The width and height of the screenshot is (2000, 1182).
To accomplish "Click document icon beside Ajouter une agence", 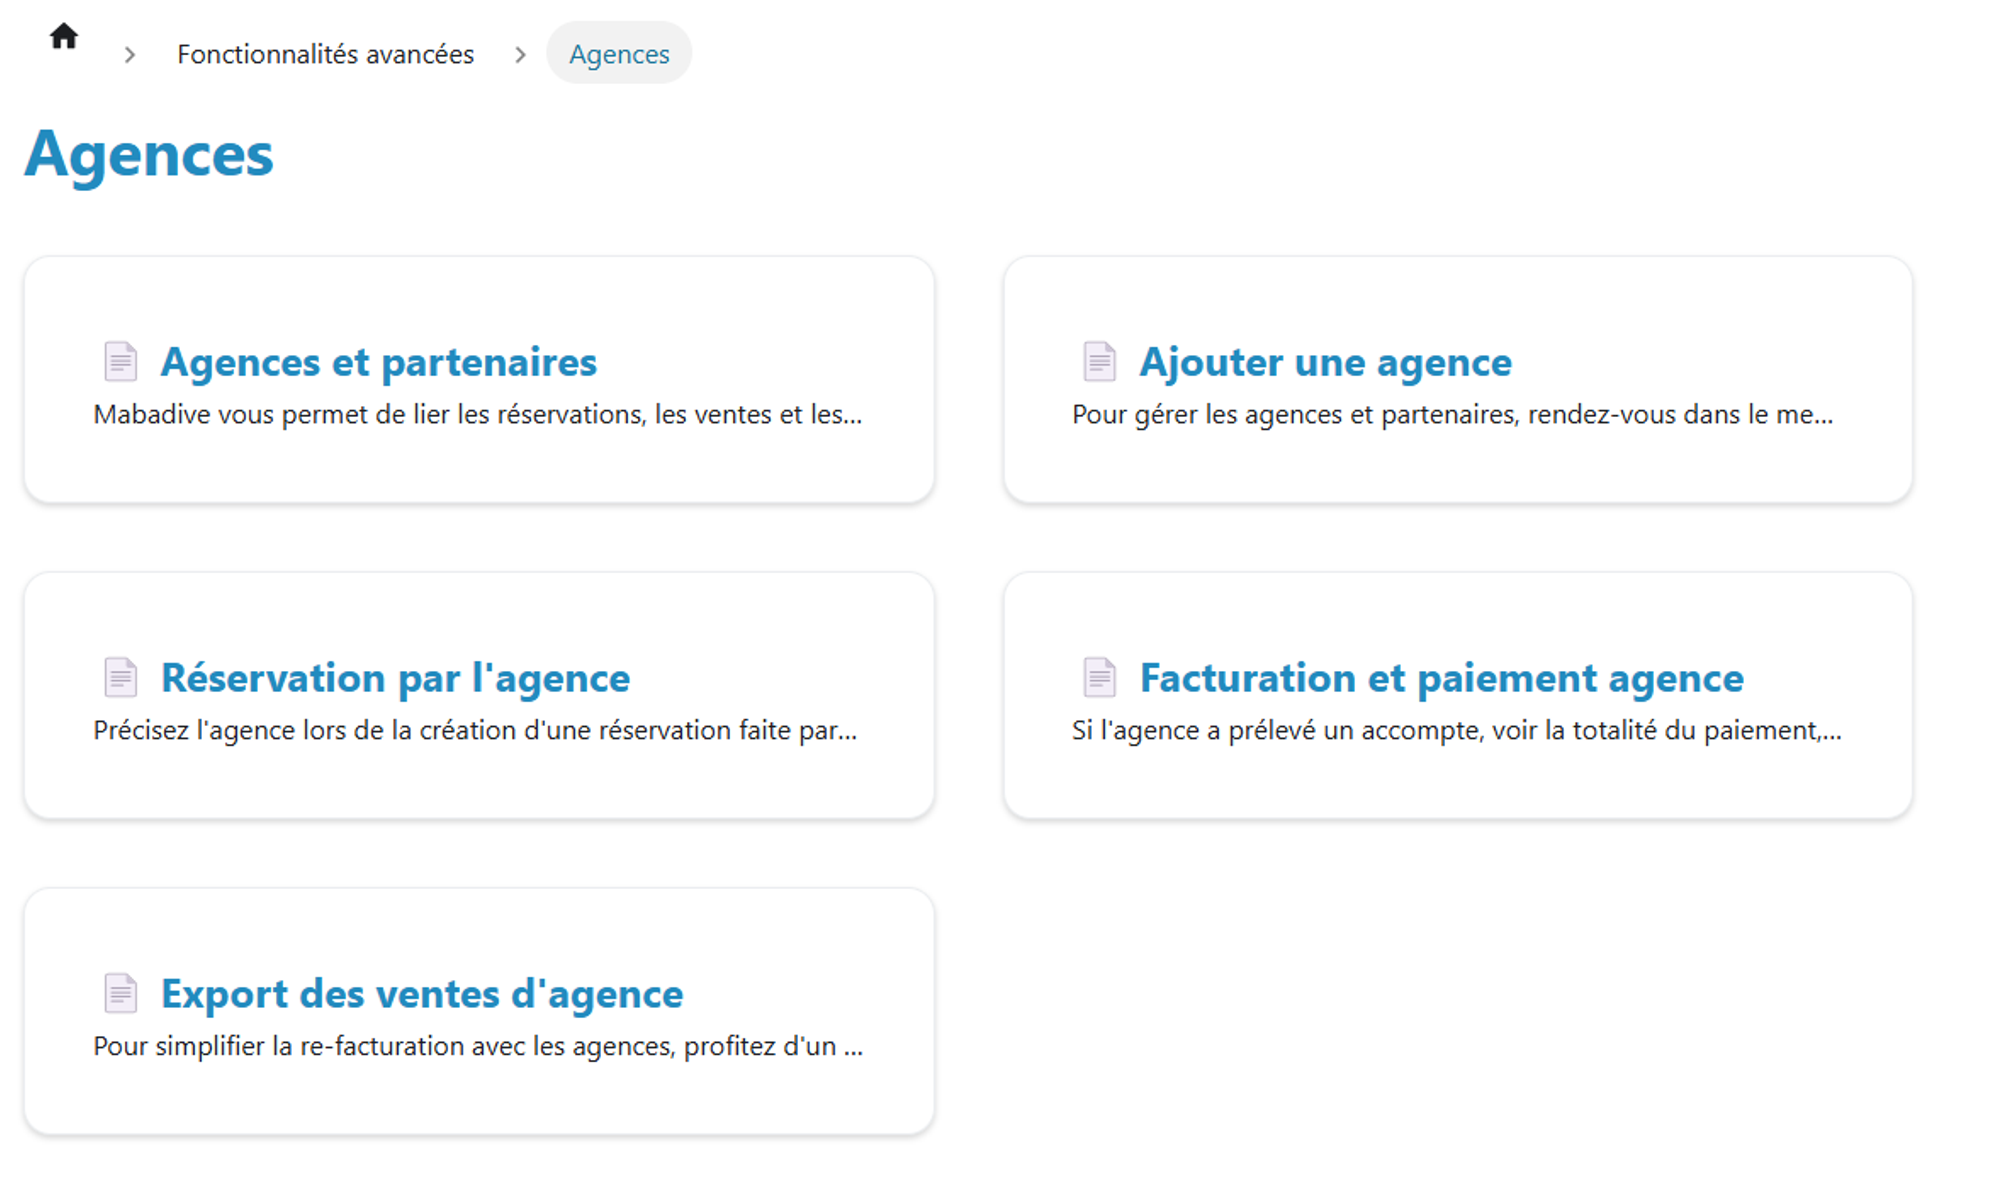I will [x=1099, y=361].
